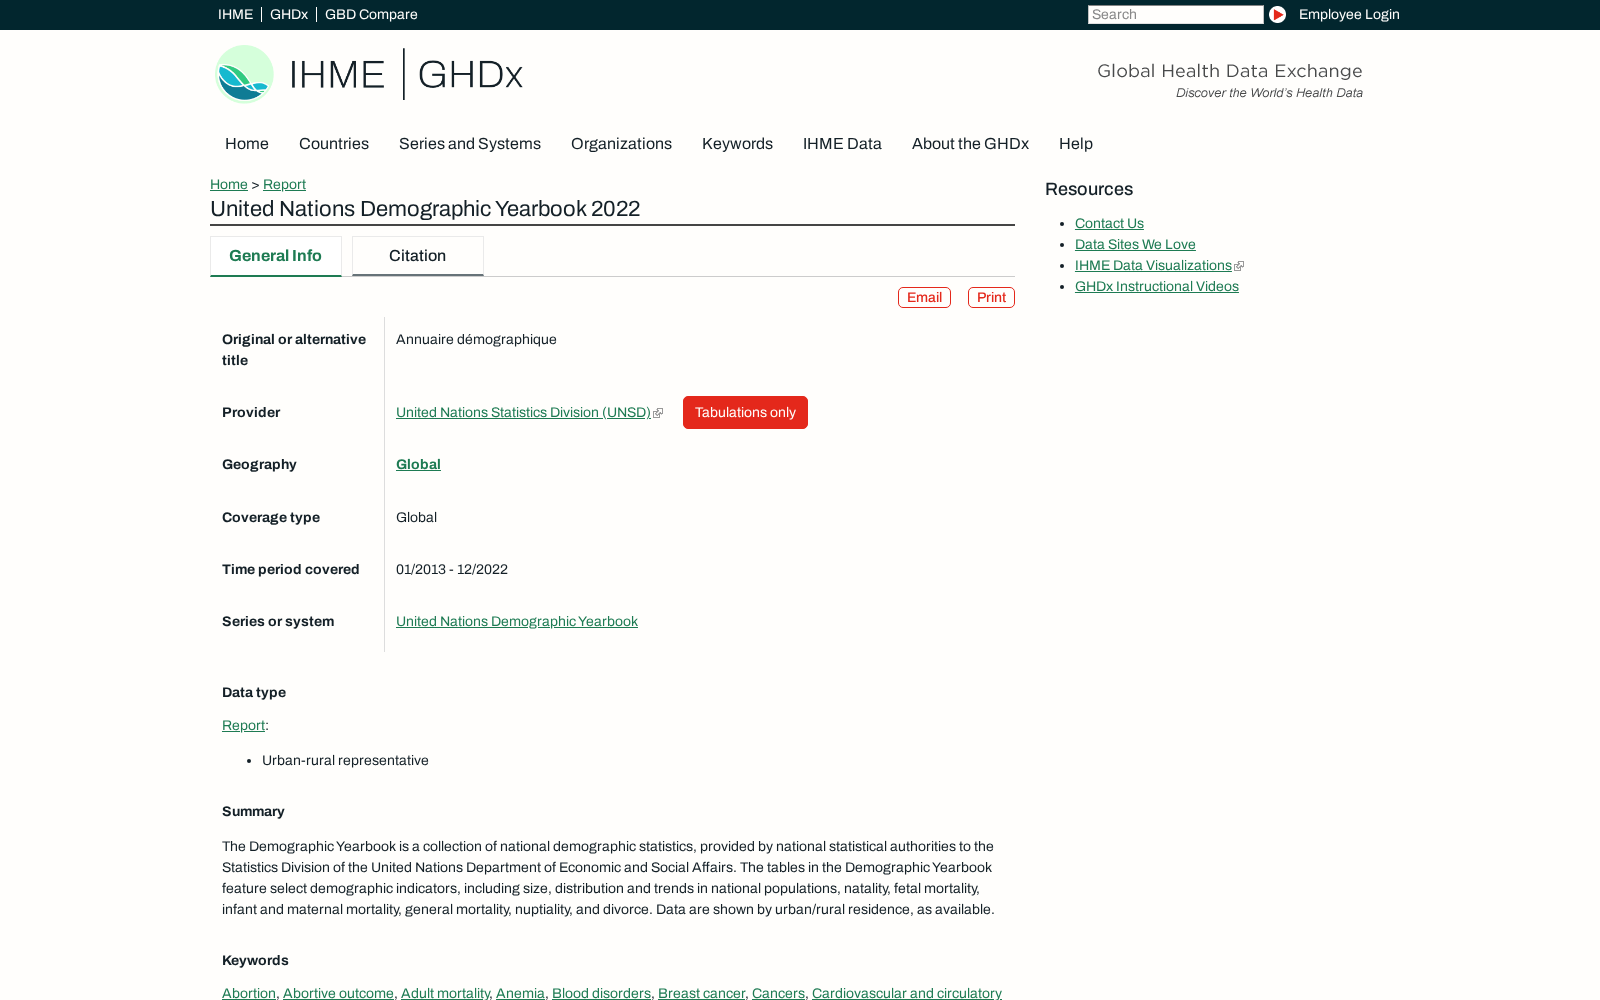Click the Print button
The width and height of the screenshot is (1600, 1000).
[x=991, y=298]
